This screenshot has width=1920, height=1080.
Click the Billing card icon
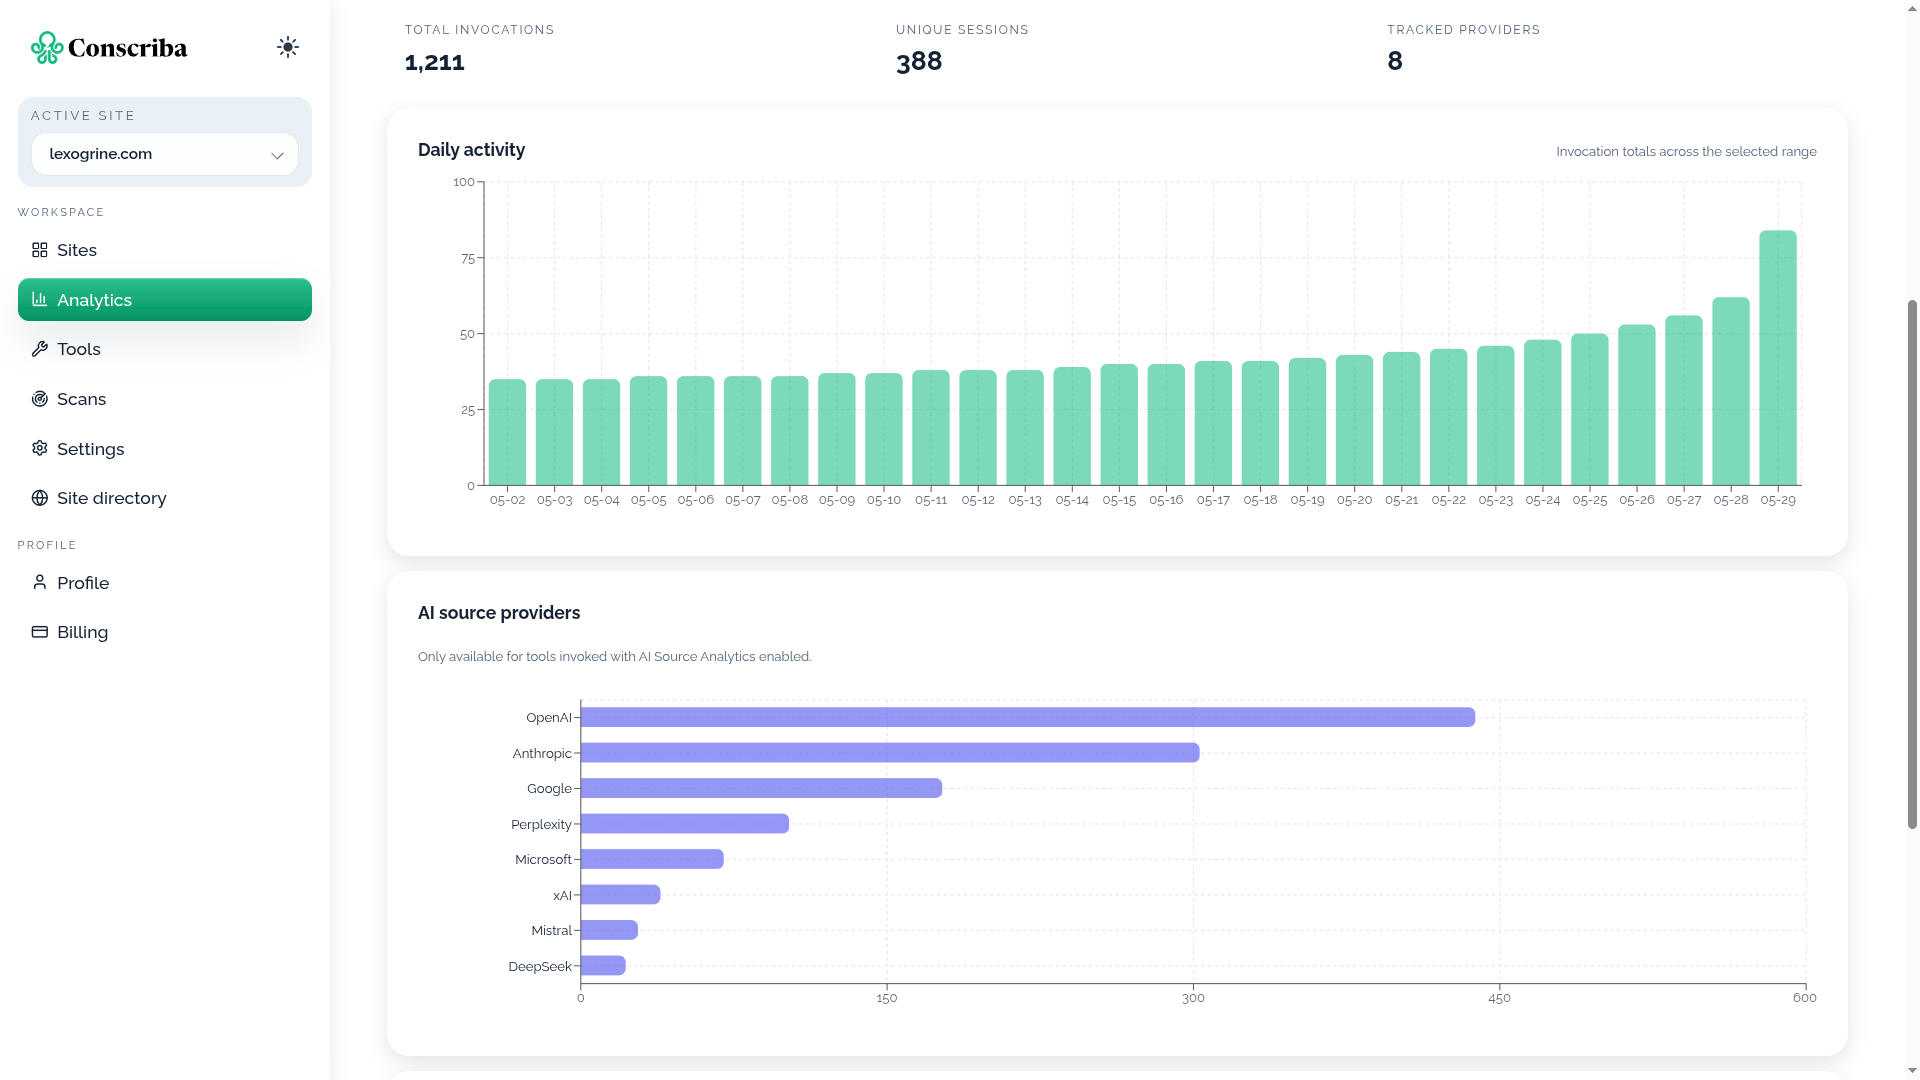tap(40, 632)
